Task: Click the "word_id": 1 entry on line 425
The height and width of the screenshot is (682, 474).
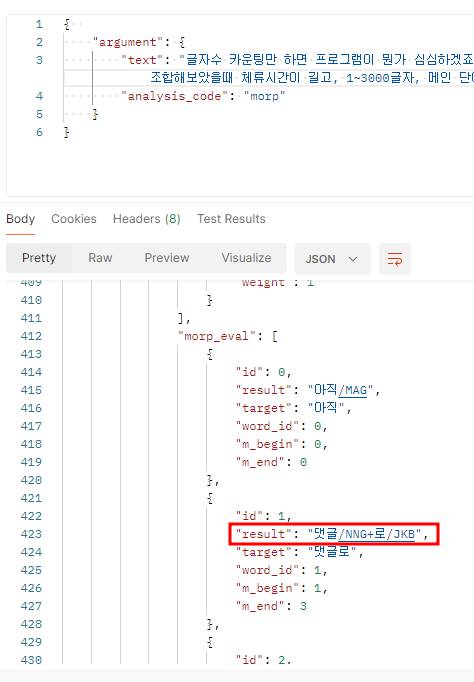Action: (282, 570)
